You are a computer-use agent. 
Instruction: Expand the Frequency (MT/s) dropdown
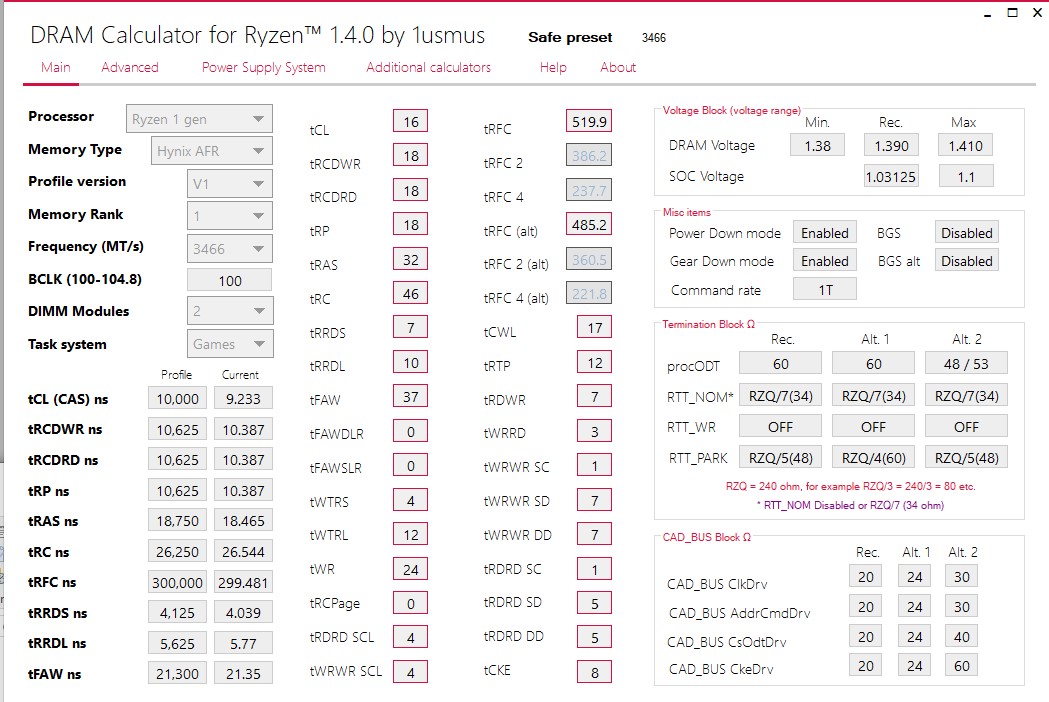(x=229, y=249)
